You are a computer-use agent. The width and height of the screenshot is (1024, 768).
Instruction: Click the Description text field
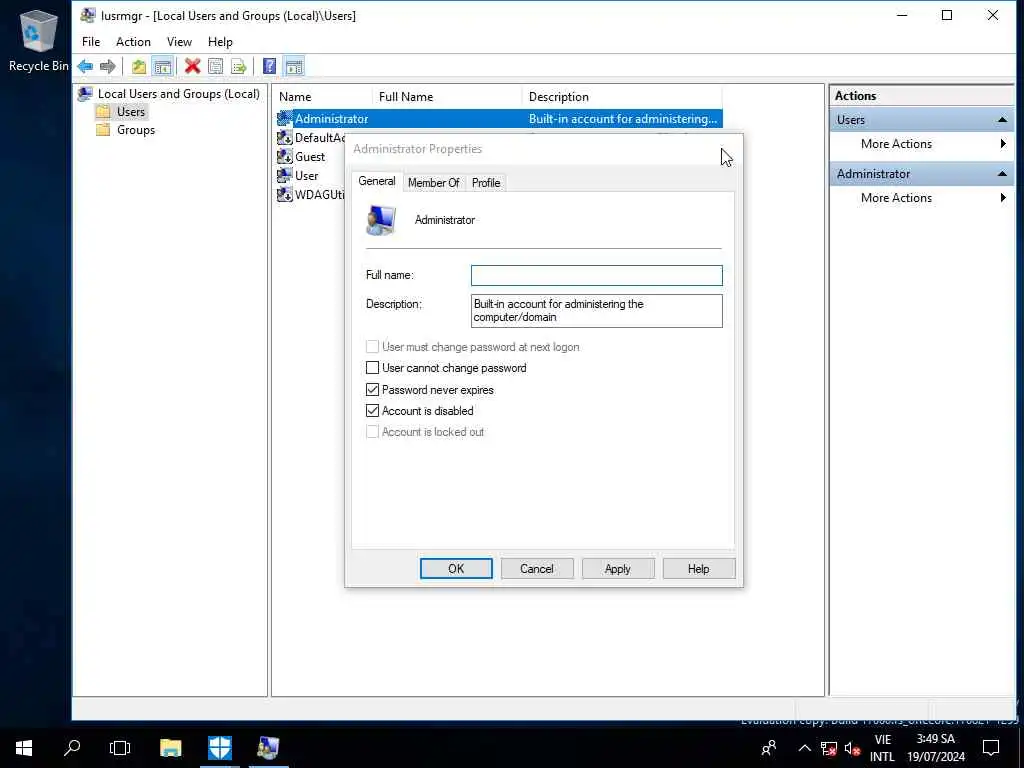(x=596, y=311)
